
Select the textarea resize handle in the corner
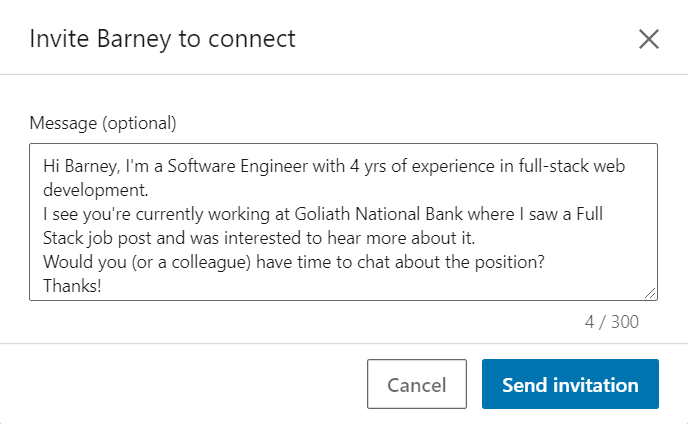[x=650, y=293]
